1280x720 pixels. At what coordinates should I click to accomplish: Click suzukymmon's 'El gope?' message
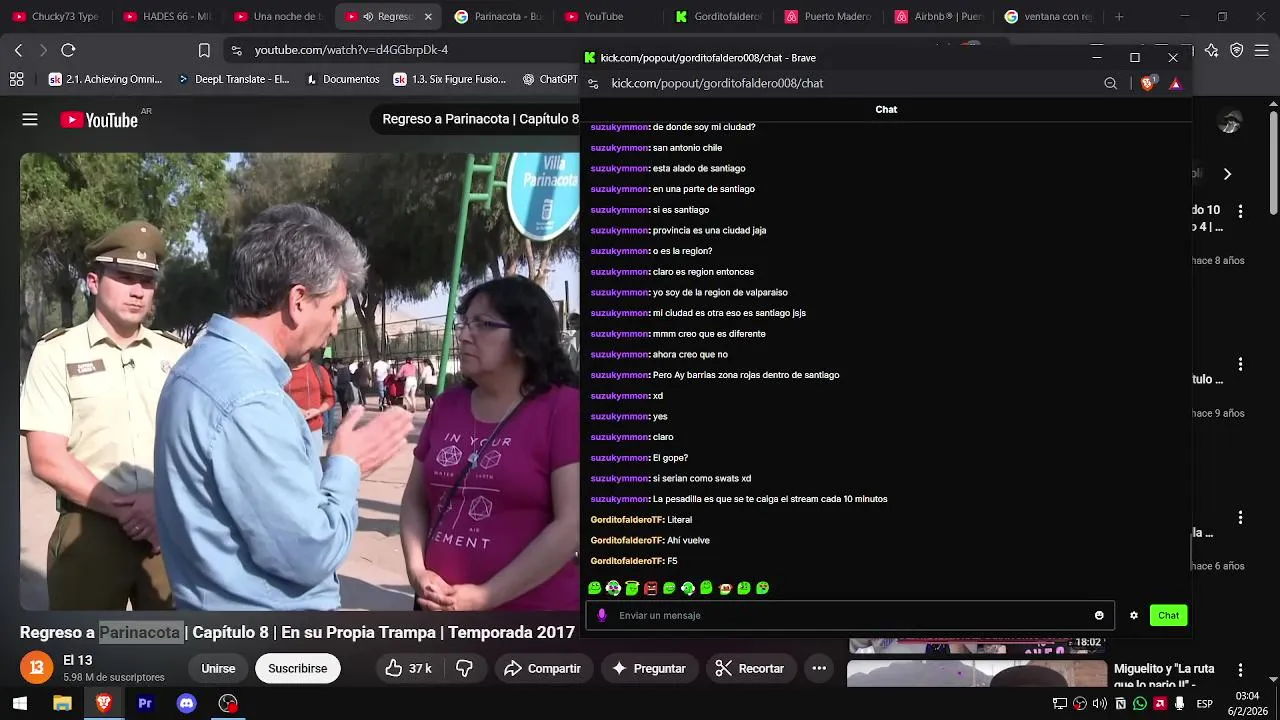(670, 458)
